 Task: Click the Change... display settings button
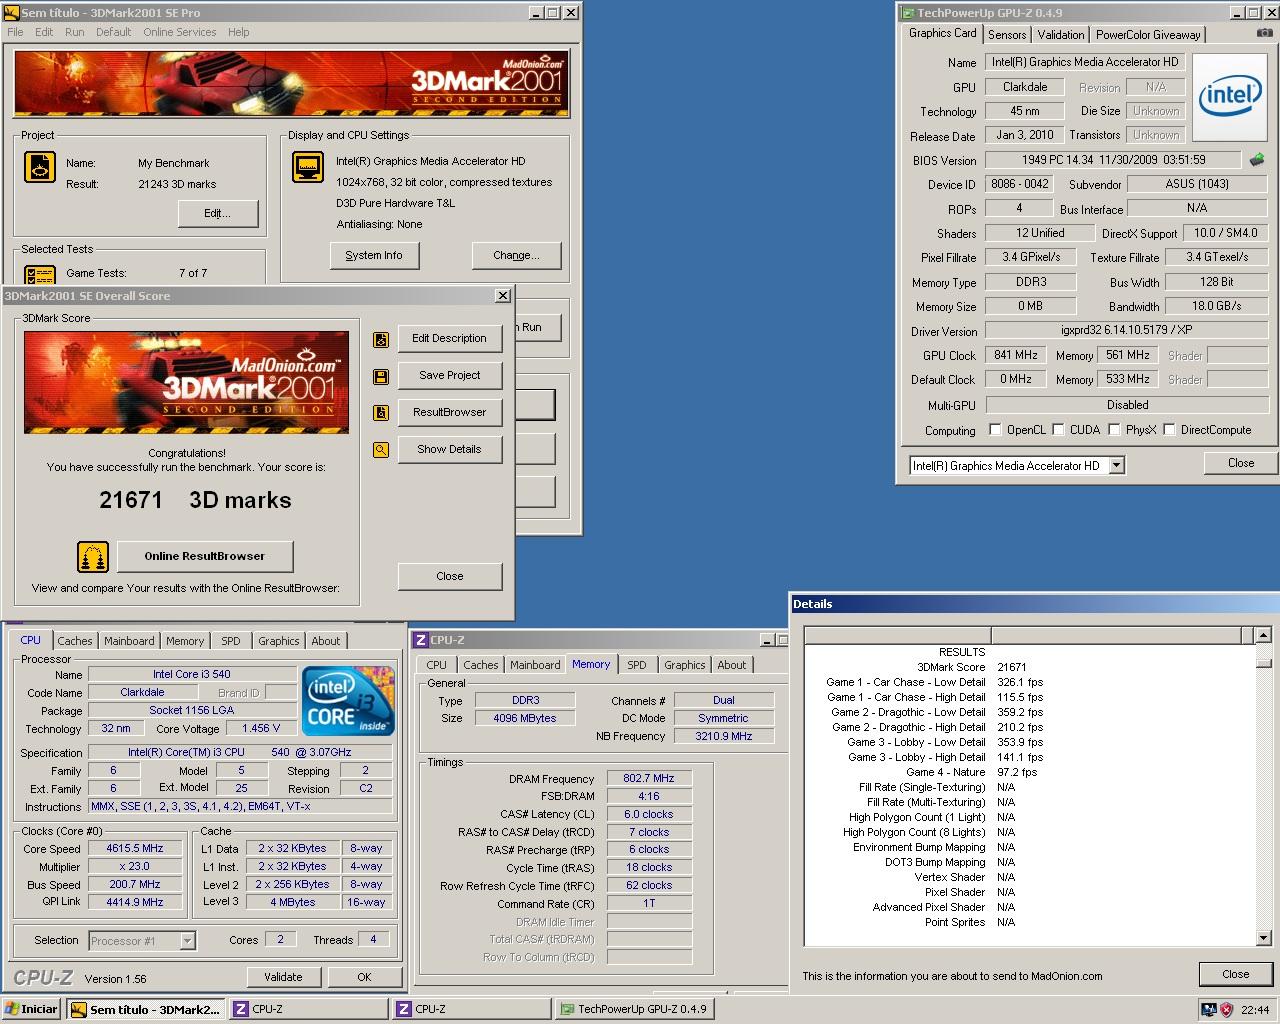516,256
